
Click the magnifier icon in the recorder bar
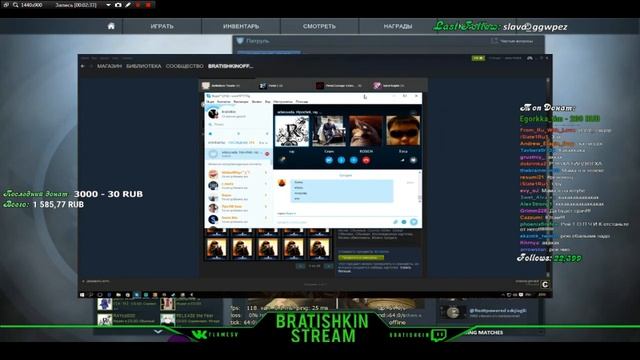(x=16, y=5)
